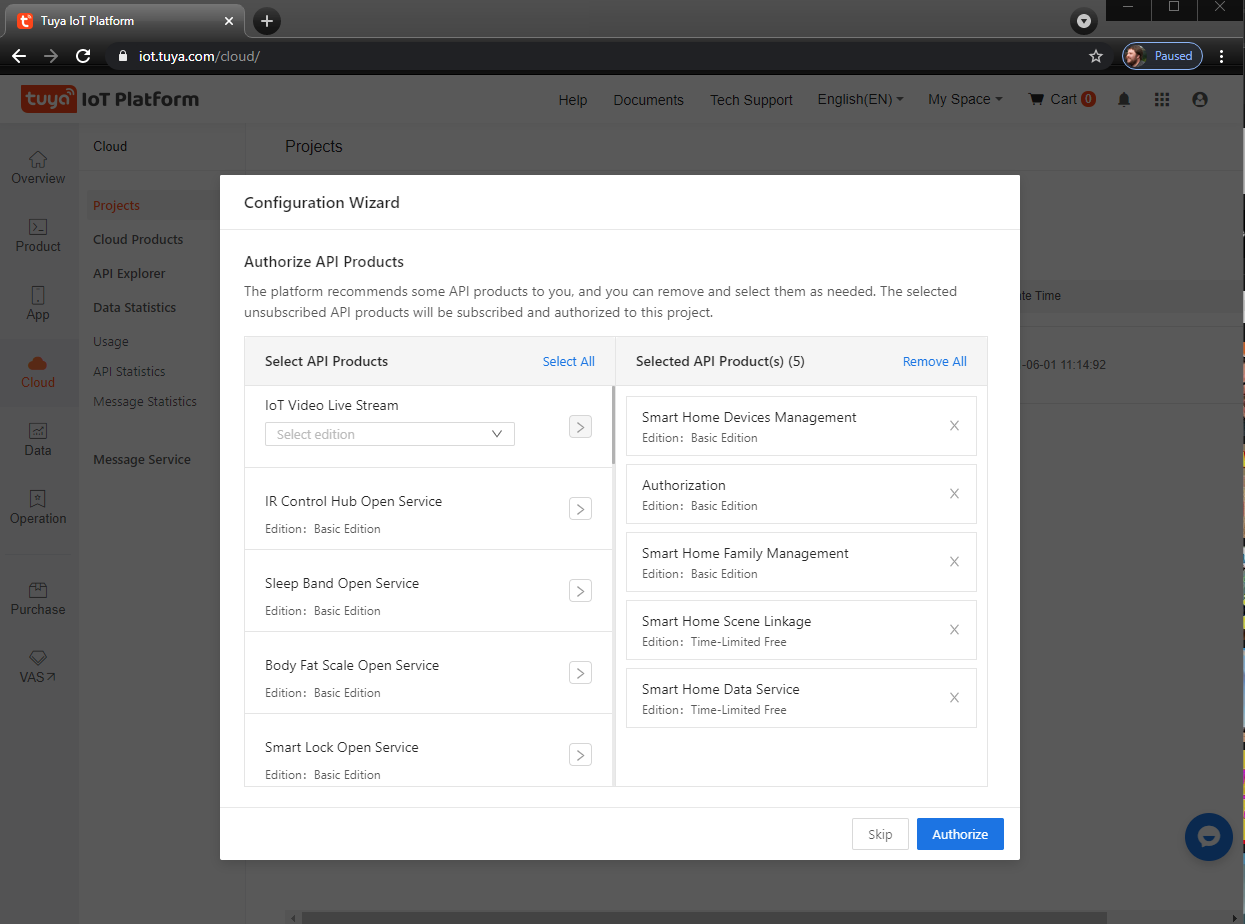The width and height of the screenshot is (1245, 924).
Task: Click the Authorize button
Action: click(x=960, y=834)
